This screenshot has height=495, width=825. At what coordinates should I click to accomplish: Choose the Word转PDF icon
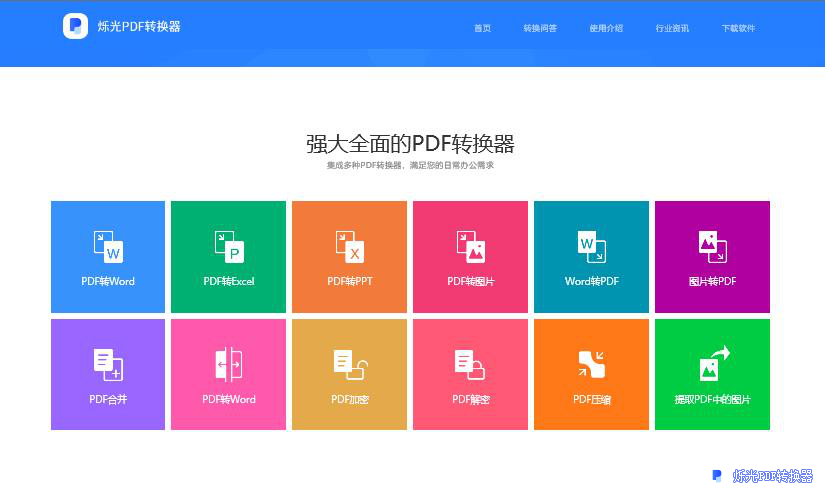coord(591,246)
